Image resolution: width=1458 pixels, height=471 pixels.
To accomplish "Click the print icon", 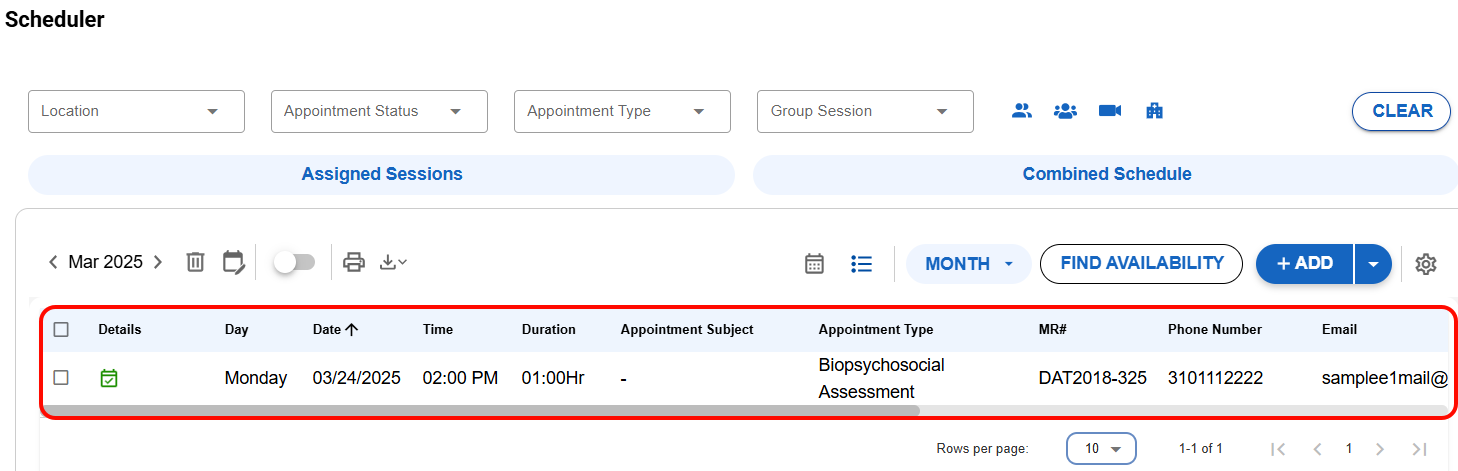I will (354, 262).
